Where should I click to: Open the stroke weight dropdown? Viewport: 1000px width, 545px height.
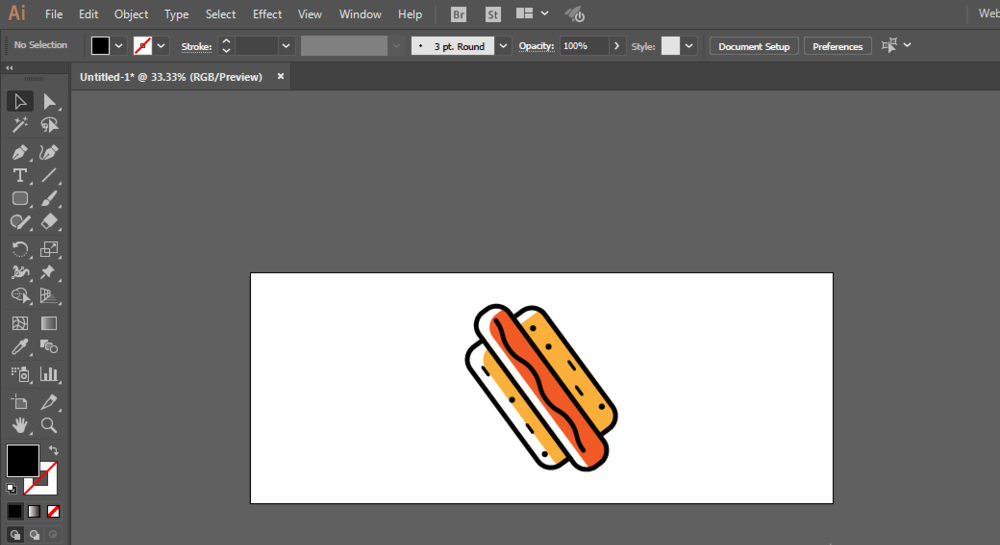[x=286, y=46]
